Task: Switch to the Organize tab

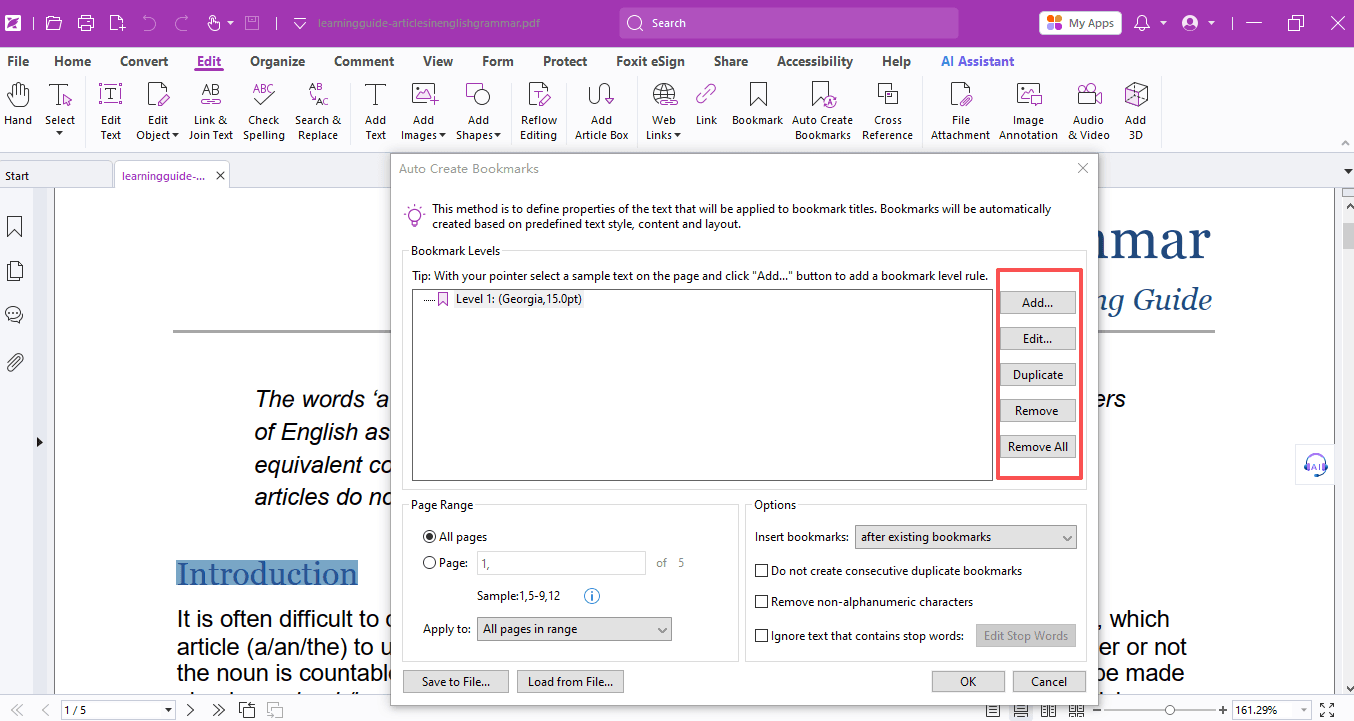Action: tap(277, 61)
